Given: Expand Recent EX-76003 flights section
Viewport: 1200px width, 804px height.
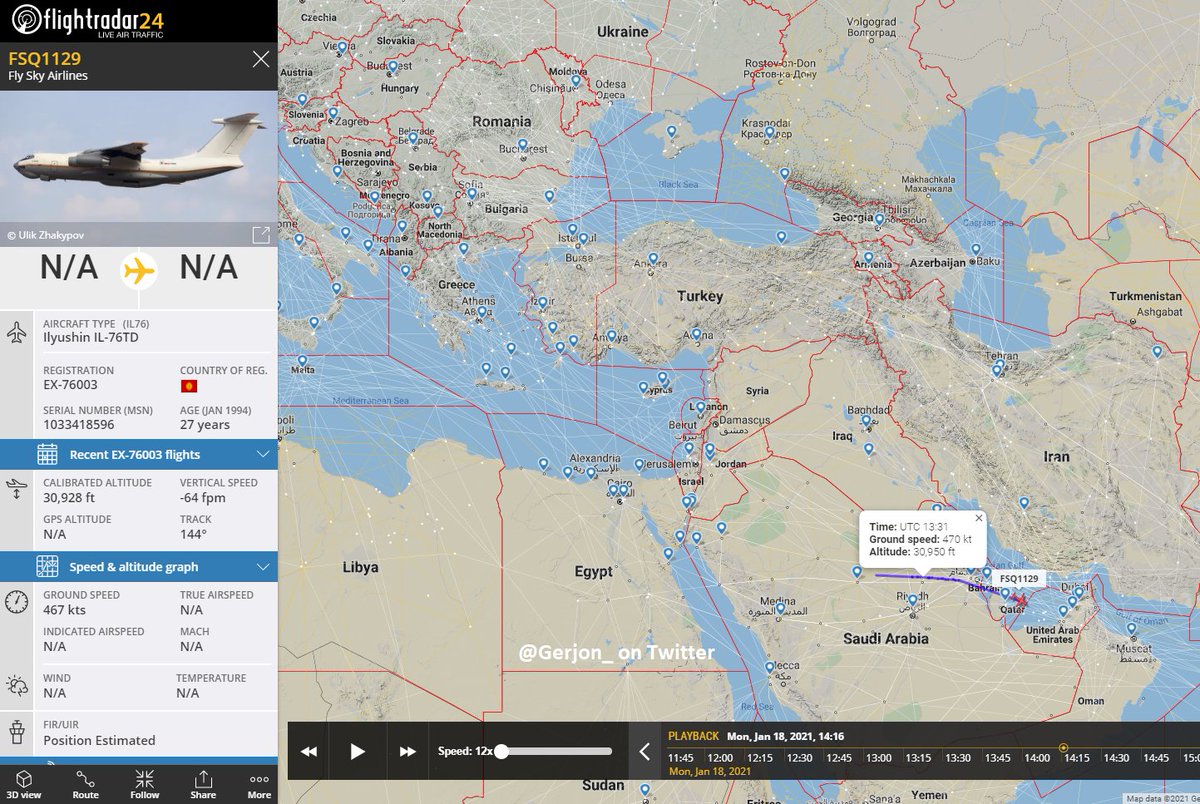Looking at the screenshot, I should click(139, 455).
